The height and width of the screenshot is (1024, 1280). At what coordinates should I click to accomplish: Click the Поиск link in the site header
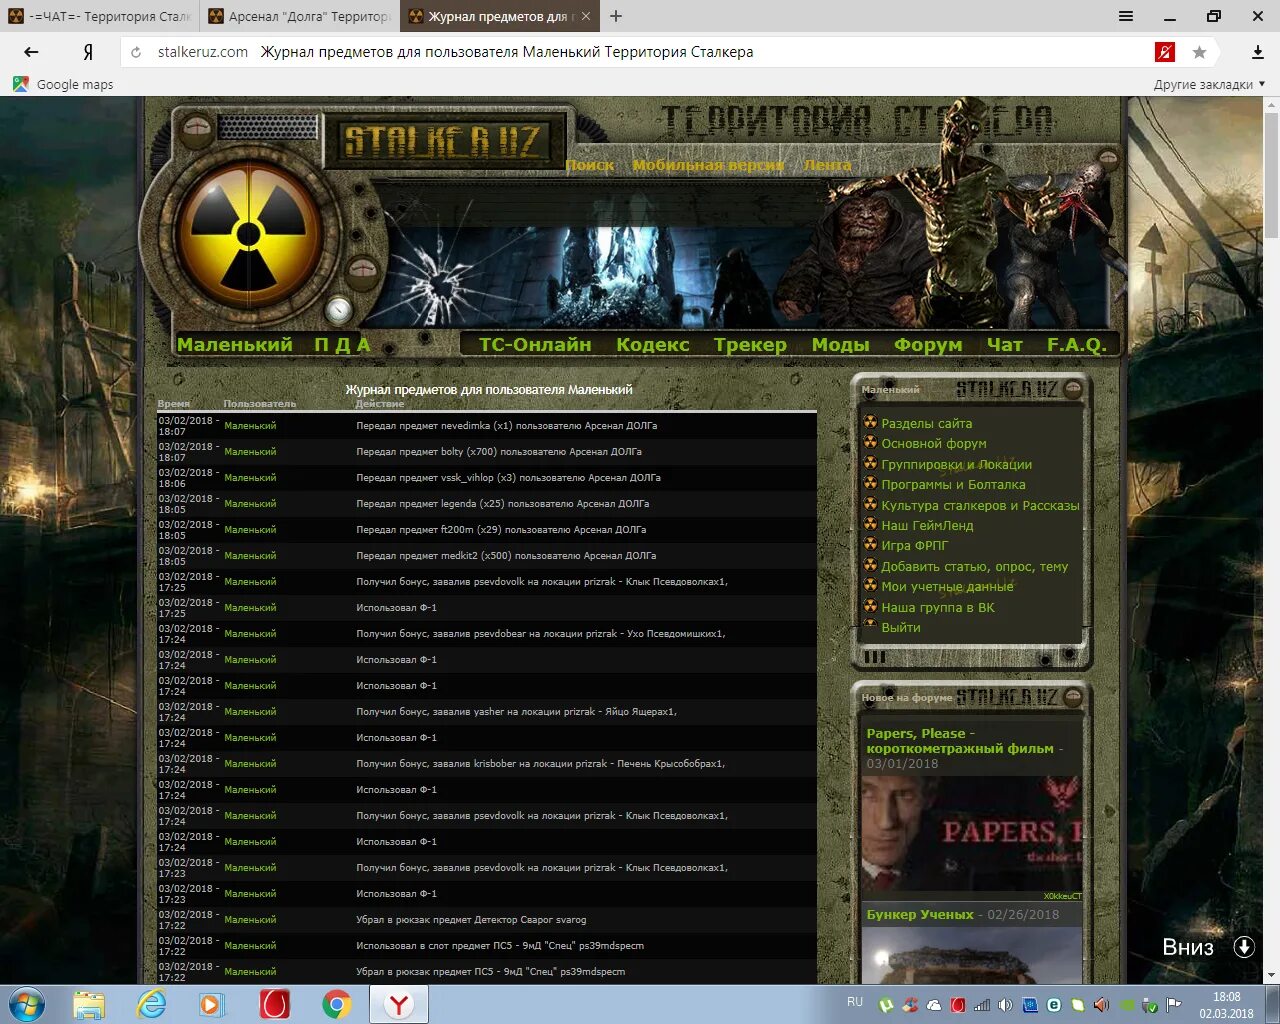click(590, 165)
